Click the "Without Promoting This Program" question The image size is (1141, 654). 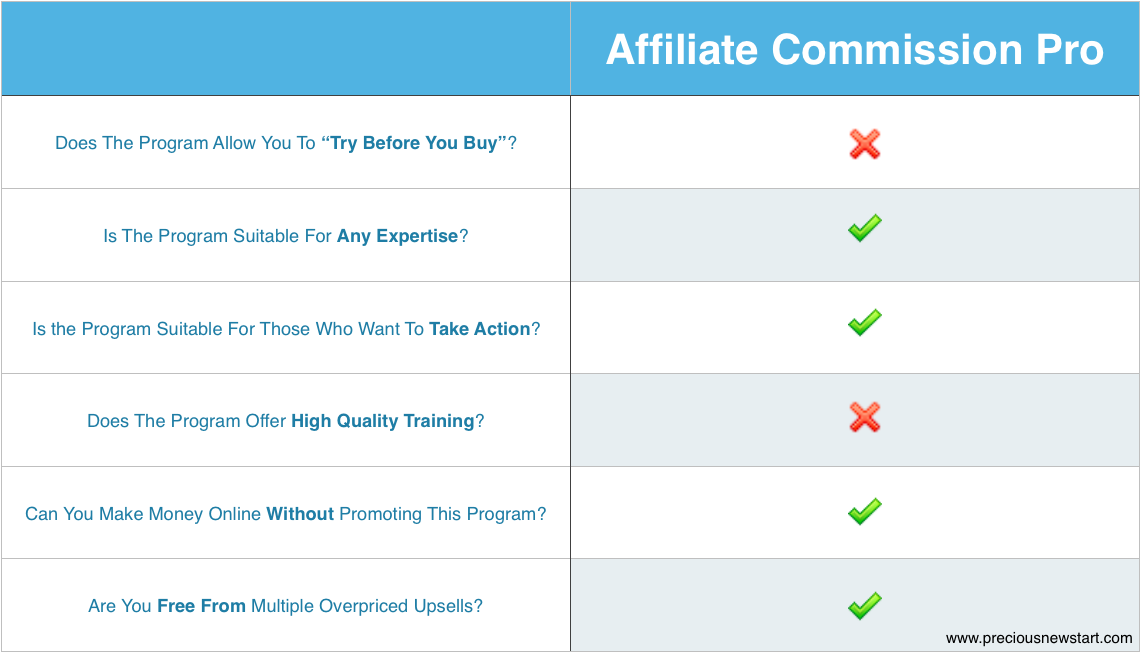click(x=286, y=514)
